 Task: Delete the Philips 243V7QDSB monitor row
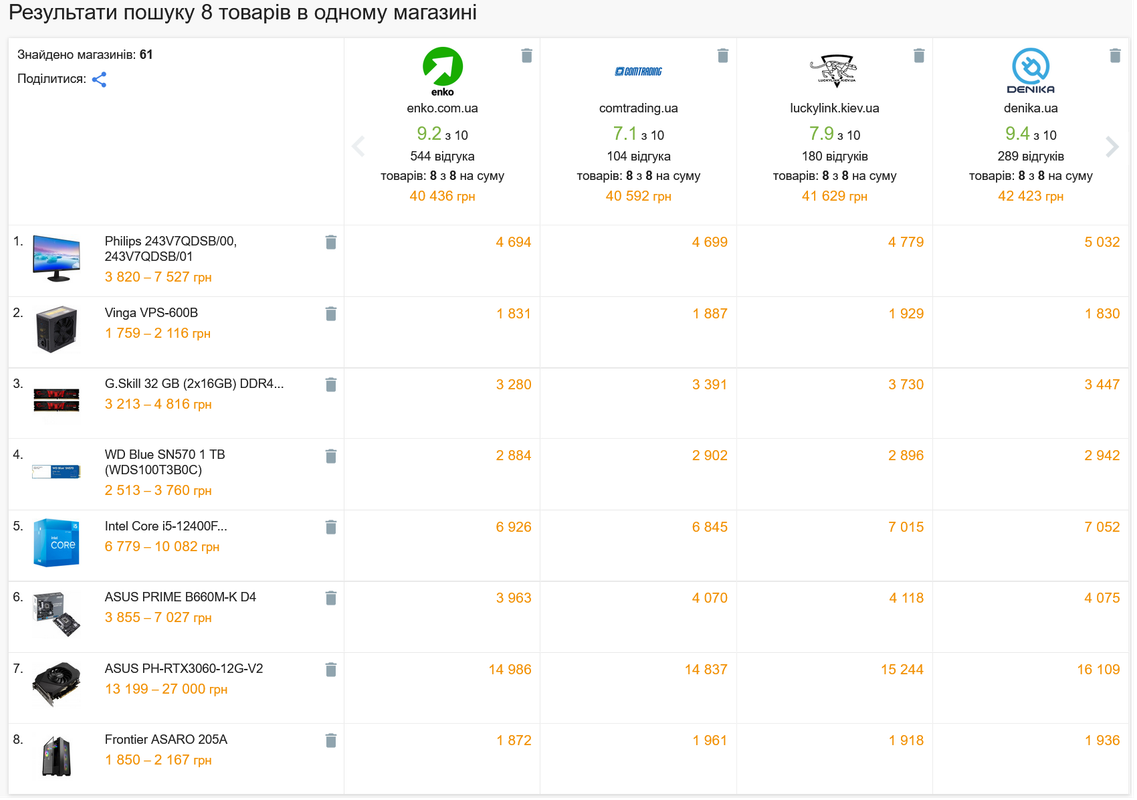point(332,243)
